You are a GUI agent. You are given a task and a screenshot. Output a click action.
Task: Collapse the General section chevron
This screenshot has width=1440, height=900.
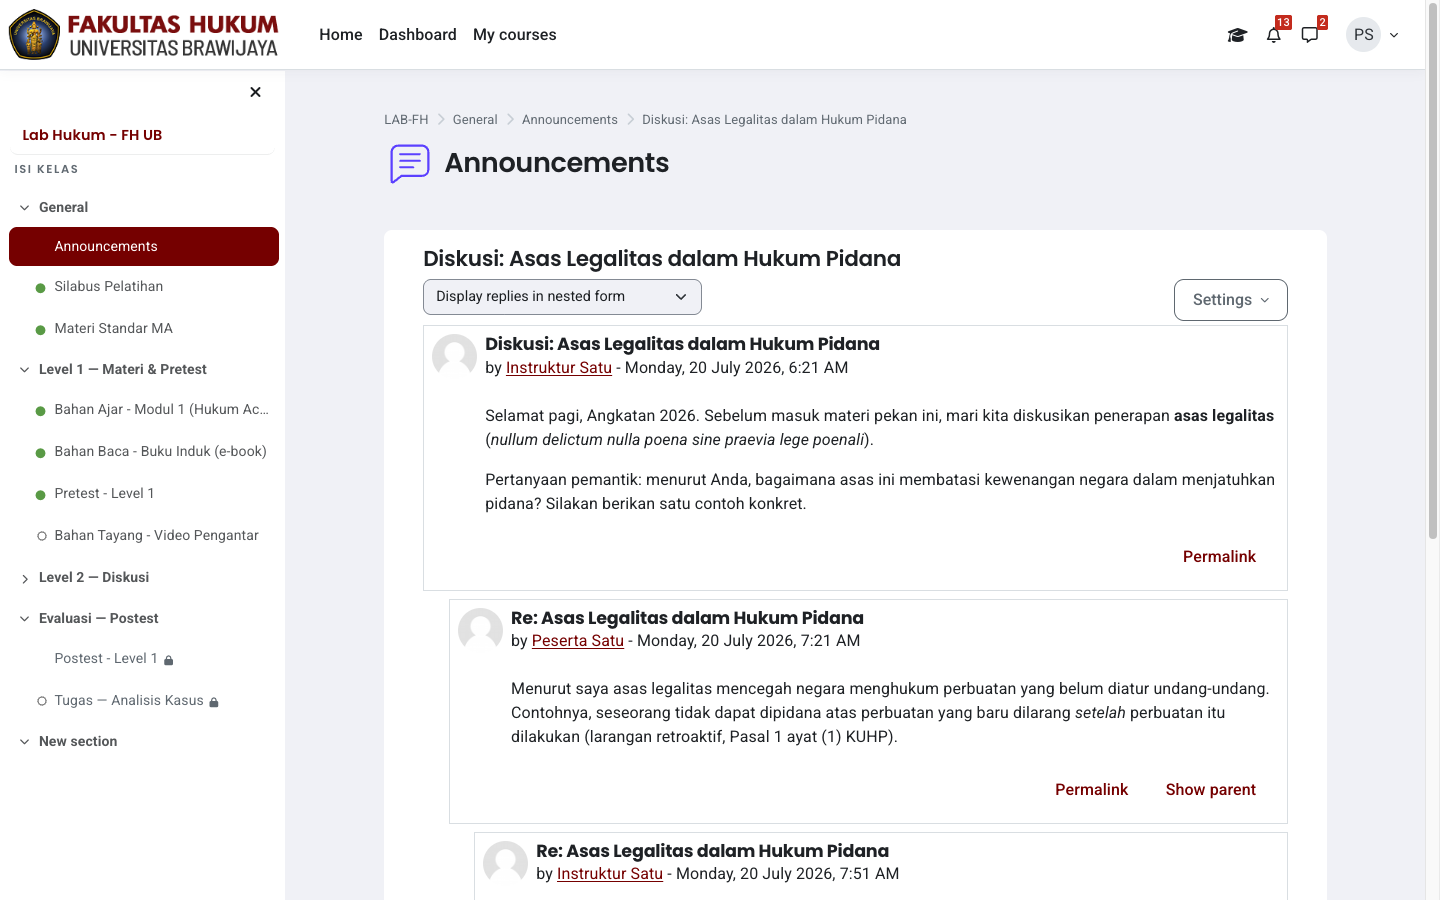pyautogui.click(x=25, y=208)
